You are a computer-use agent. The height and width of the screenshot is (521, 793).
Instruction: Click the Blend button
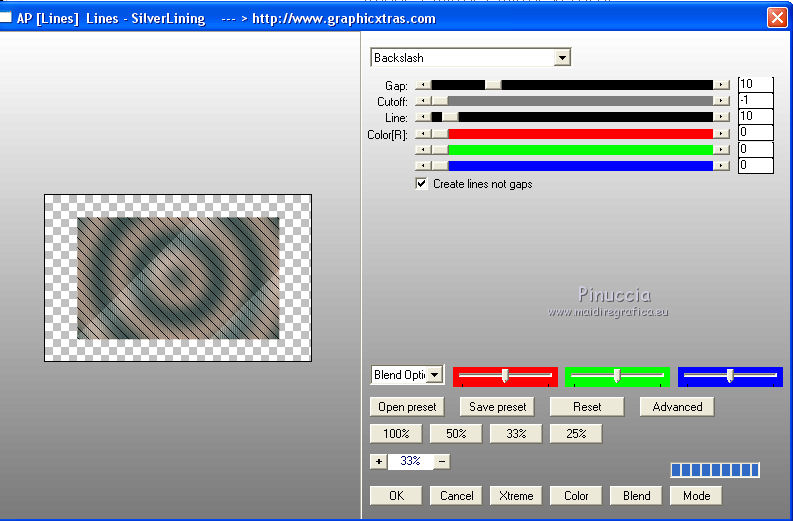coord(637,496)
